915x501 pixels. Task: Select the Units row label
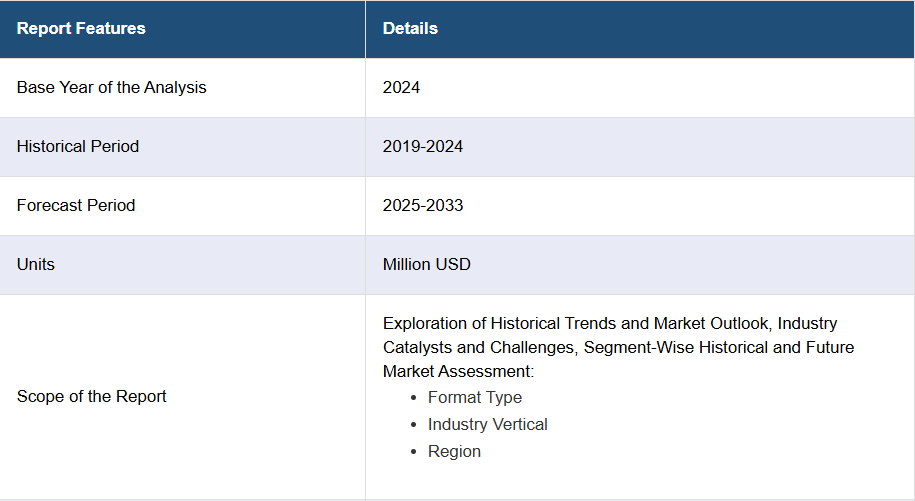coord(36,264)
